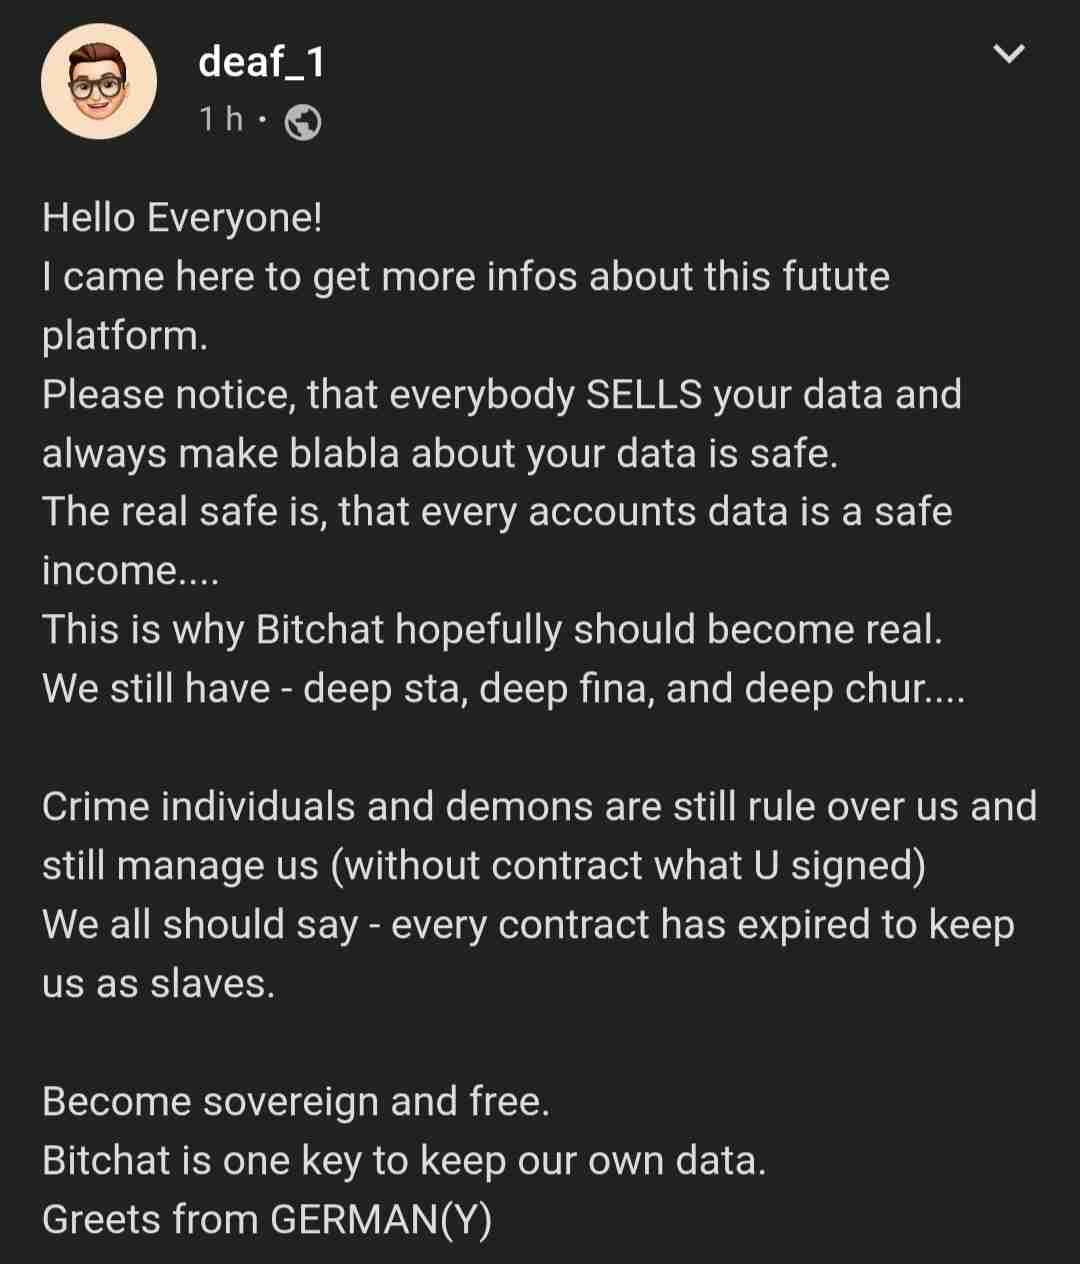Tap 'Bitchat is one key' sentence

[x=403, y=1161]
